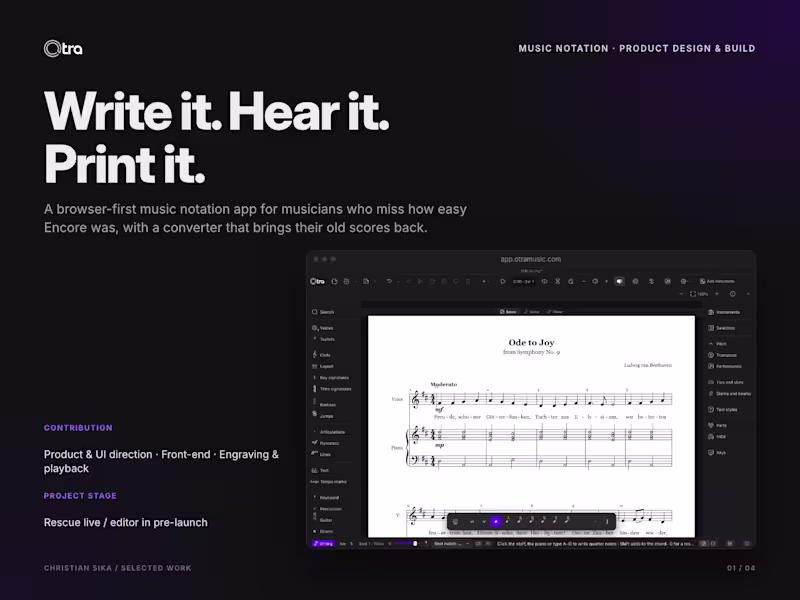Click the Ludwig van Beethoven composer text
The height and width of the screenshot is (600, 800).
click(x=647, y=365)
